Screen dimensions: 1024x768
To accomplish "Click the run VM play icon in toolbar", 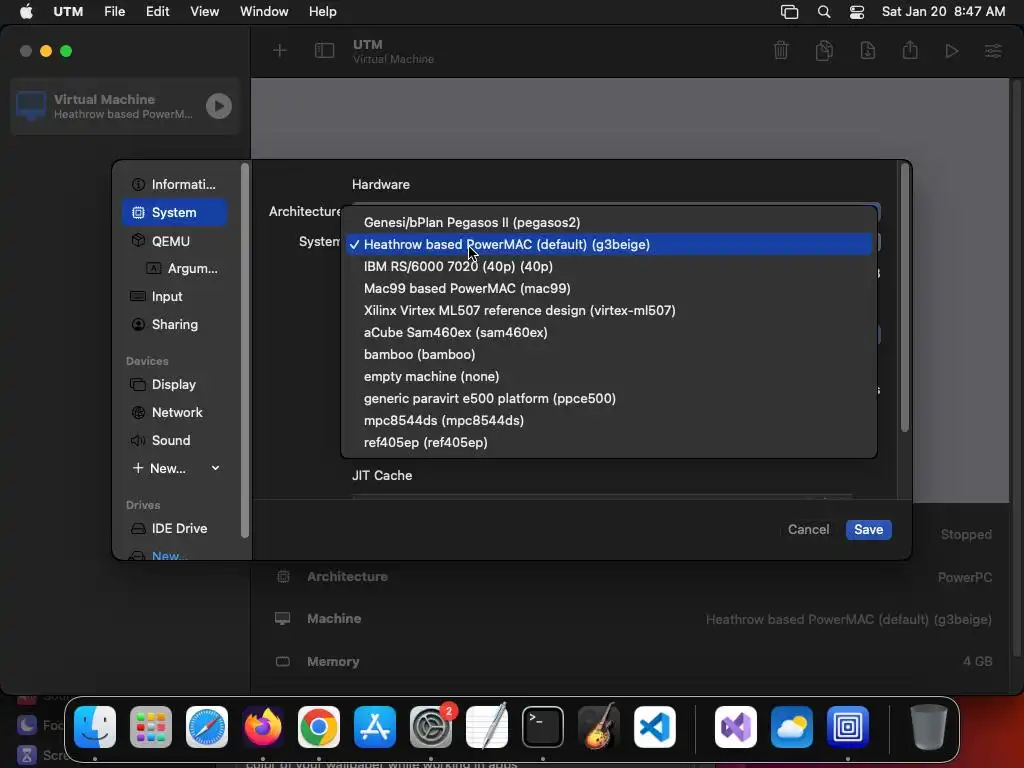I will pyautogui.click(x=952, y=51).
